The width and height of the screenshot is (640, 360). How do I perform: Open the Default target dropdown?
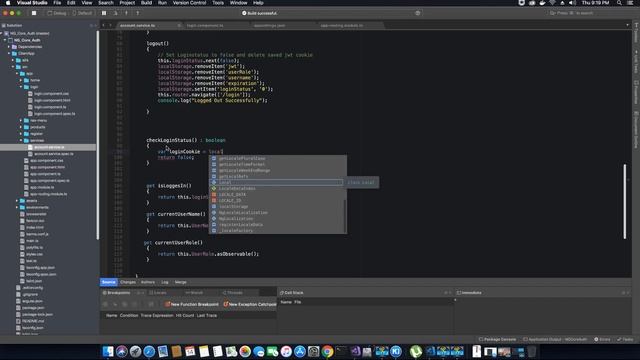pyautogui.click(x=83, y=13)
